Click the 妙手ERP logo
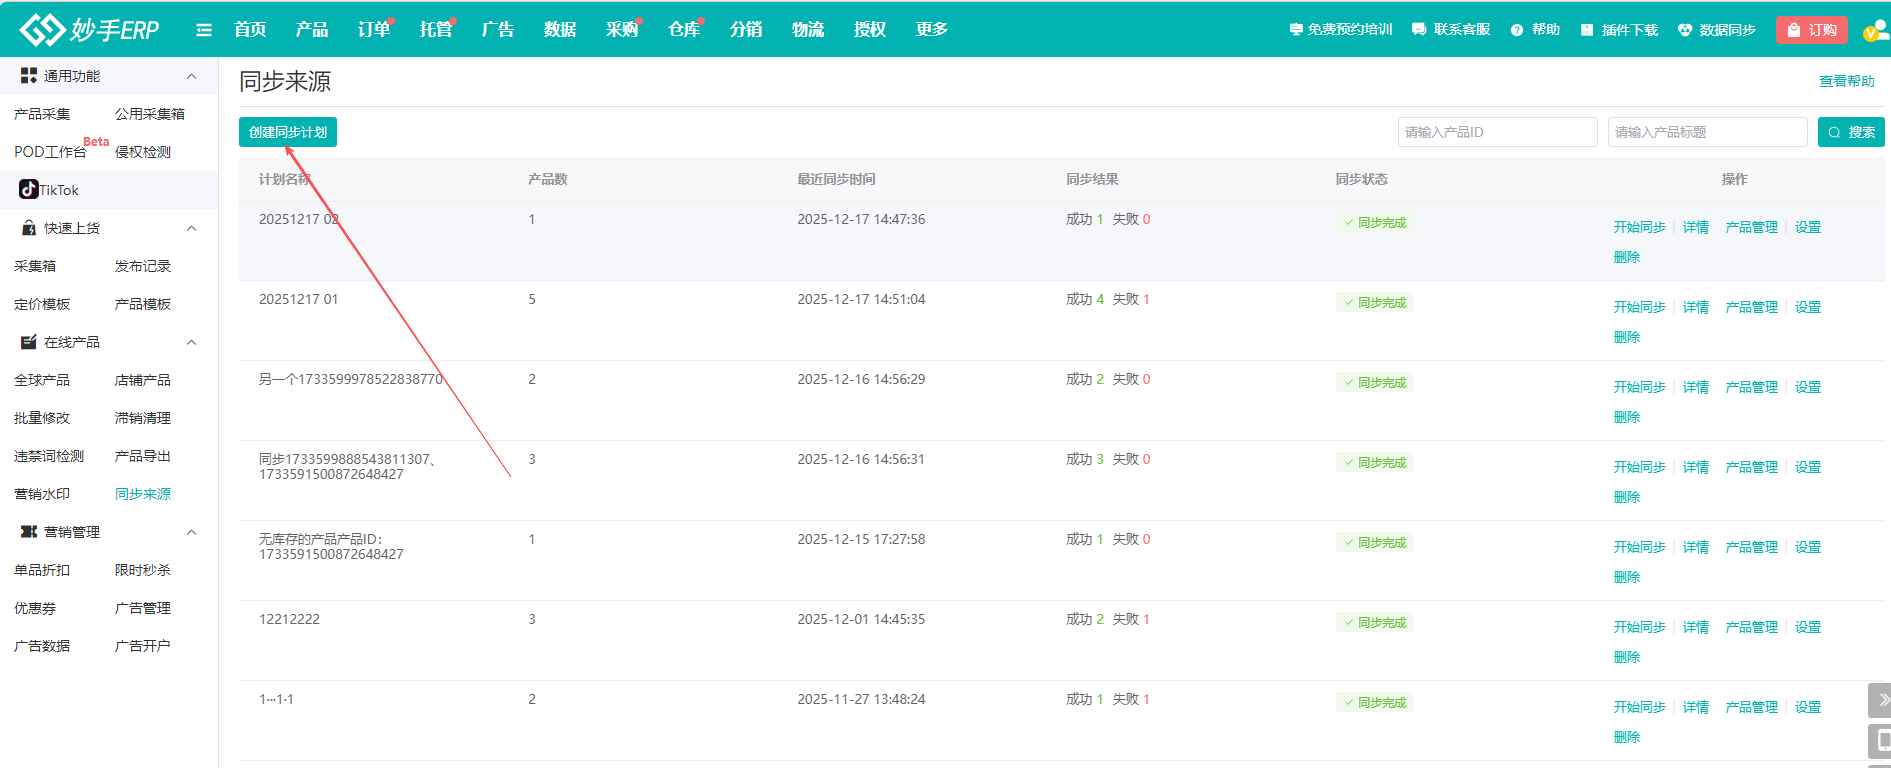Screen dimensions: 1891x768 90,30
